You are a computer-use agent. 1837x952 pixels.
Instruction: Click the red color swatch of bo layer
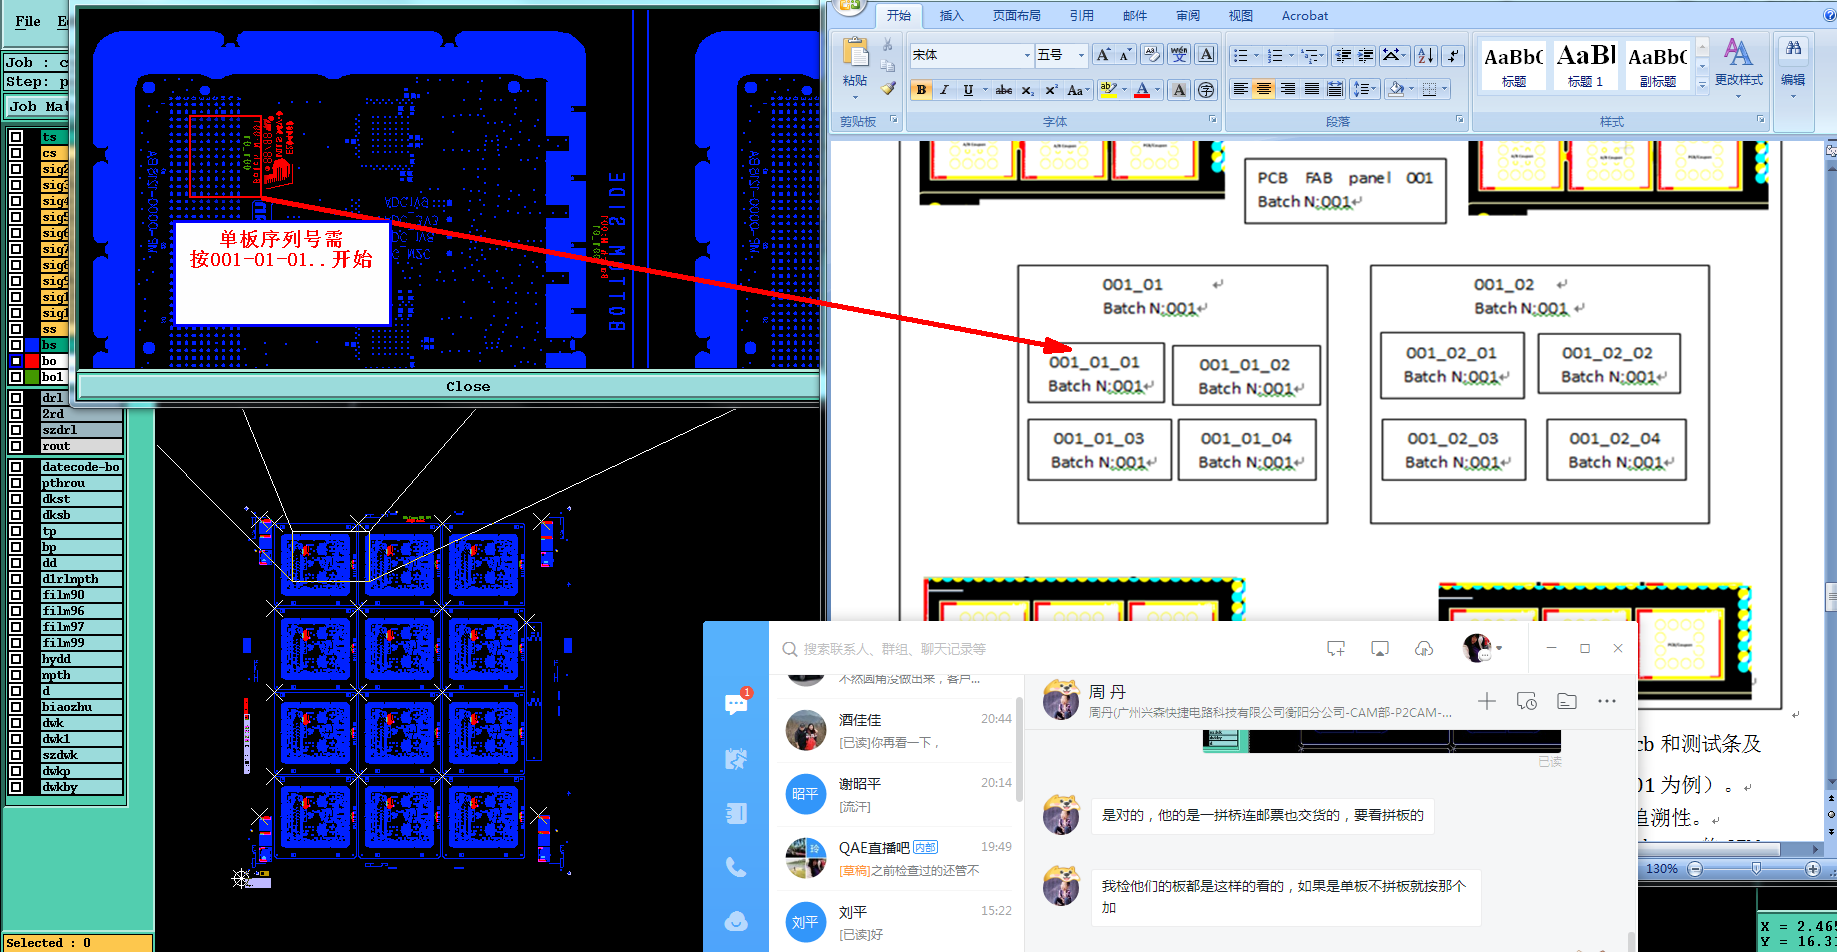[x=32, y=361]
